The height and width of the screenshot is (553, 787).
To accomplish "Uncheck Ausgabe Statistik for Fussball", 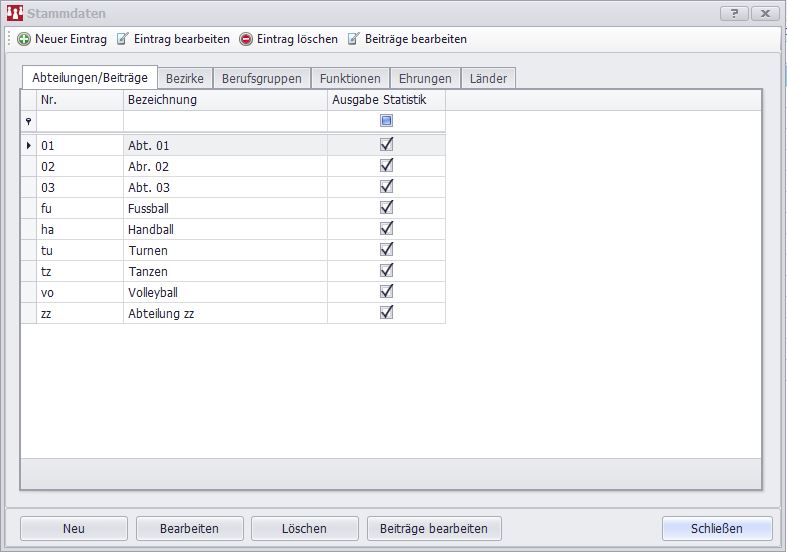I will [x=386, y=207].
